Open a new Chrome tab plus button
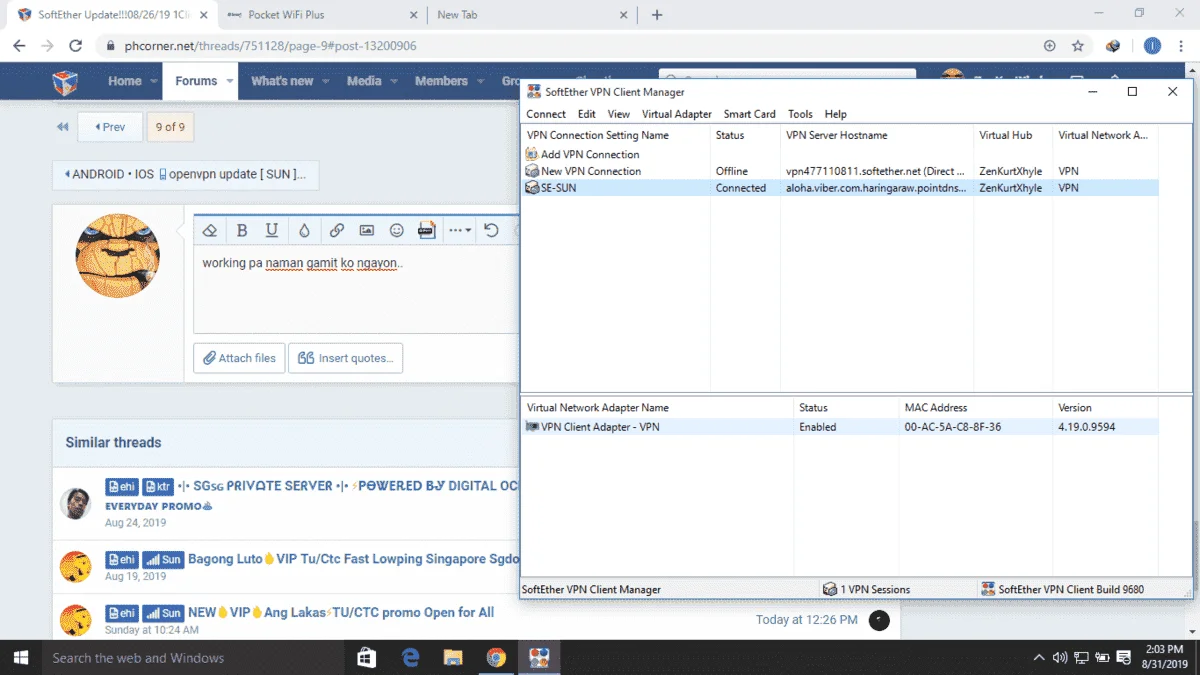The width and height of the screenshot is (1200, 675). (657, 15)
